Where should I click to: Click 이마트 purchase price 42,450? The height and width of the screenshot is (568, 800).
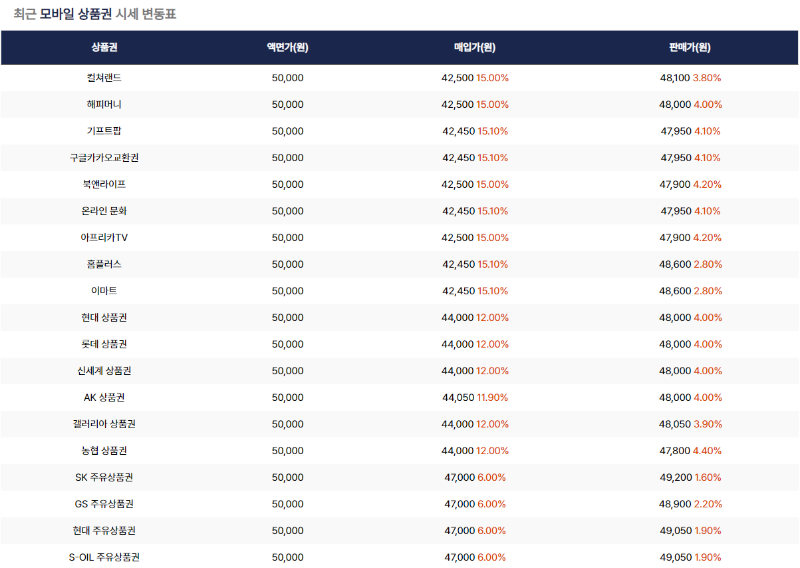[459, 291]
